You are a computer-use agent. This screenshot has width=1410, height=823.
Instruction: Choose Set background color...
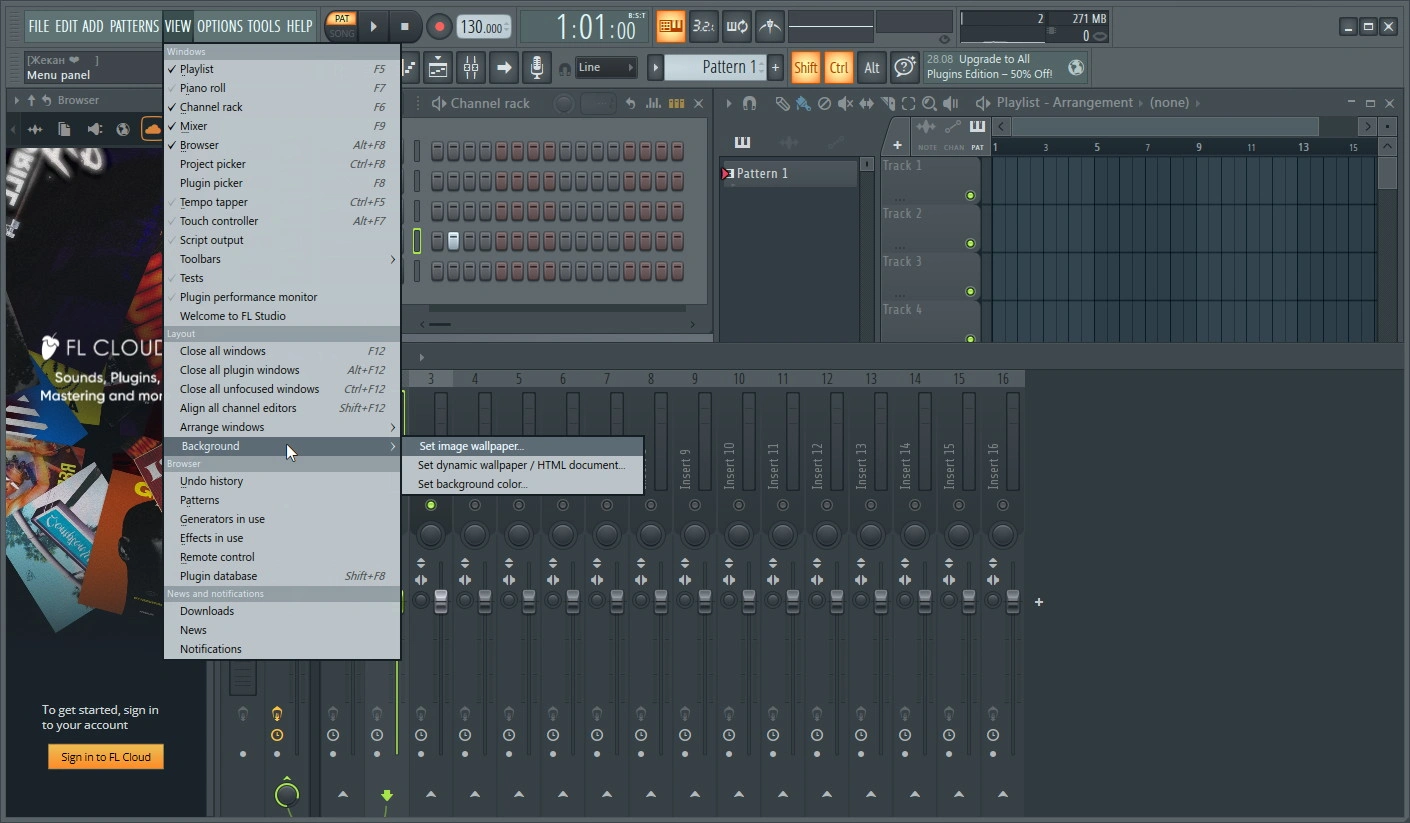pos(522,484)
